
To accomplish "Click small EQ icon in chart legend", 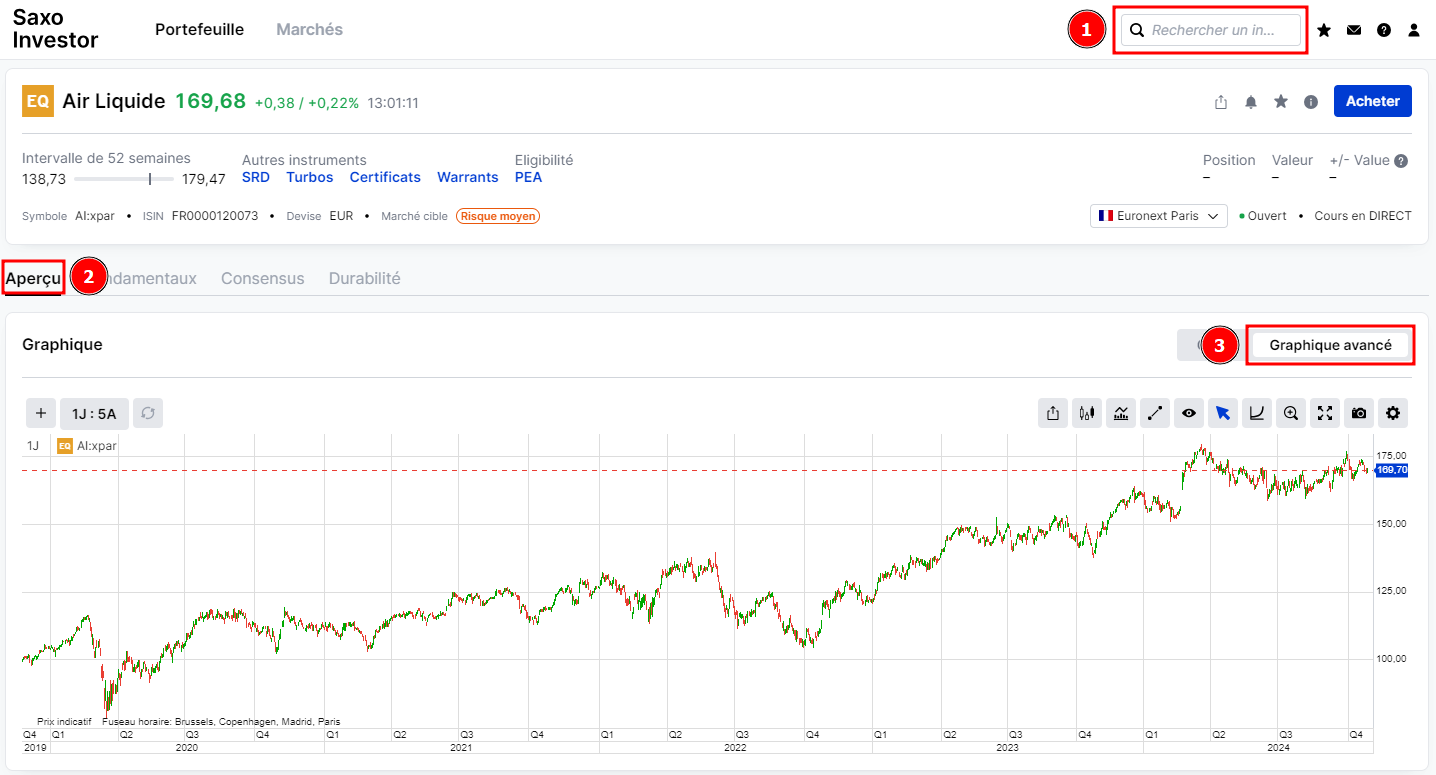I will coord(65,446).
